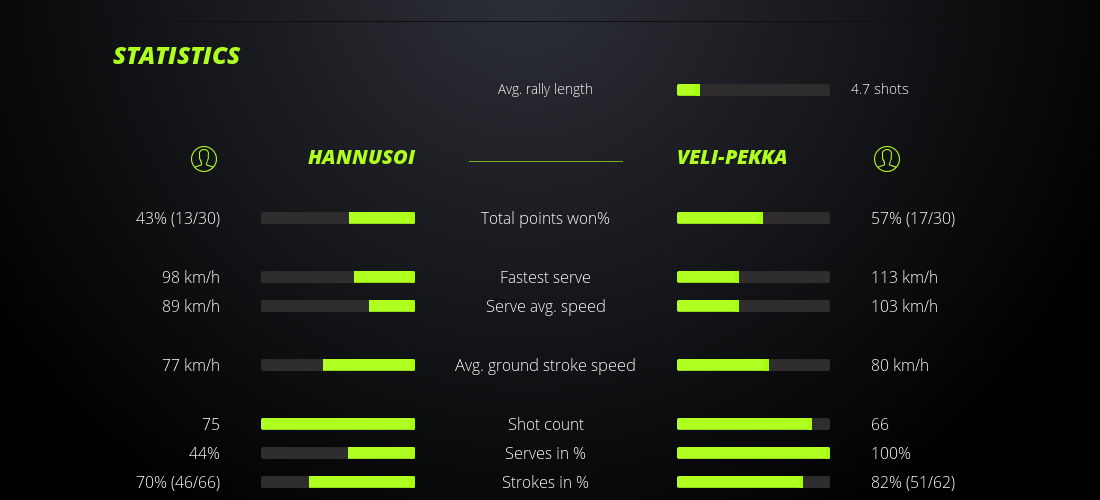Viewport: 1100px width, 500px height.
Task: Click the VELI-PEKKA player name
Action: tap(732, 157)
